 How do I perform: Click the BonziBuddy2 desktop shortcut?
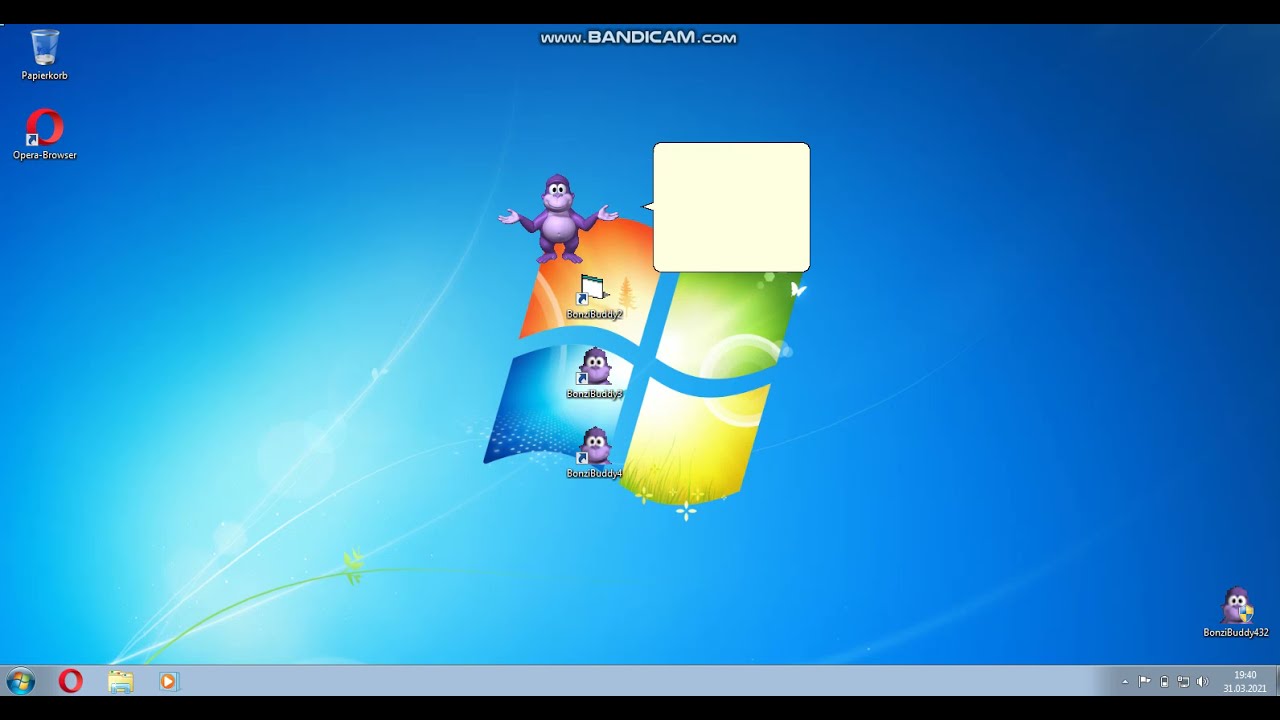(x=594, y=297)
